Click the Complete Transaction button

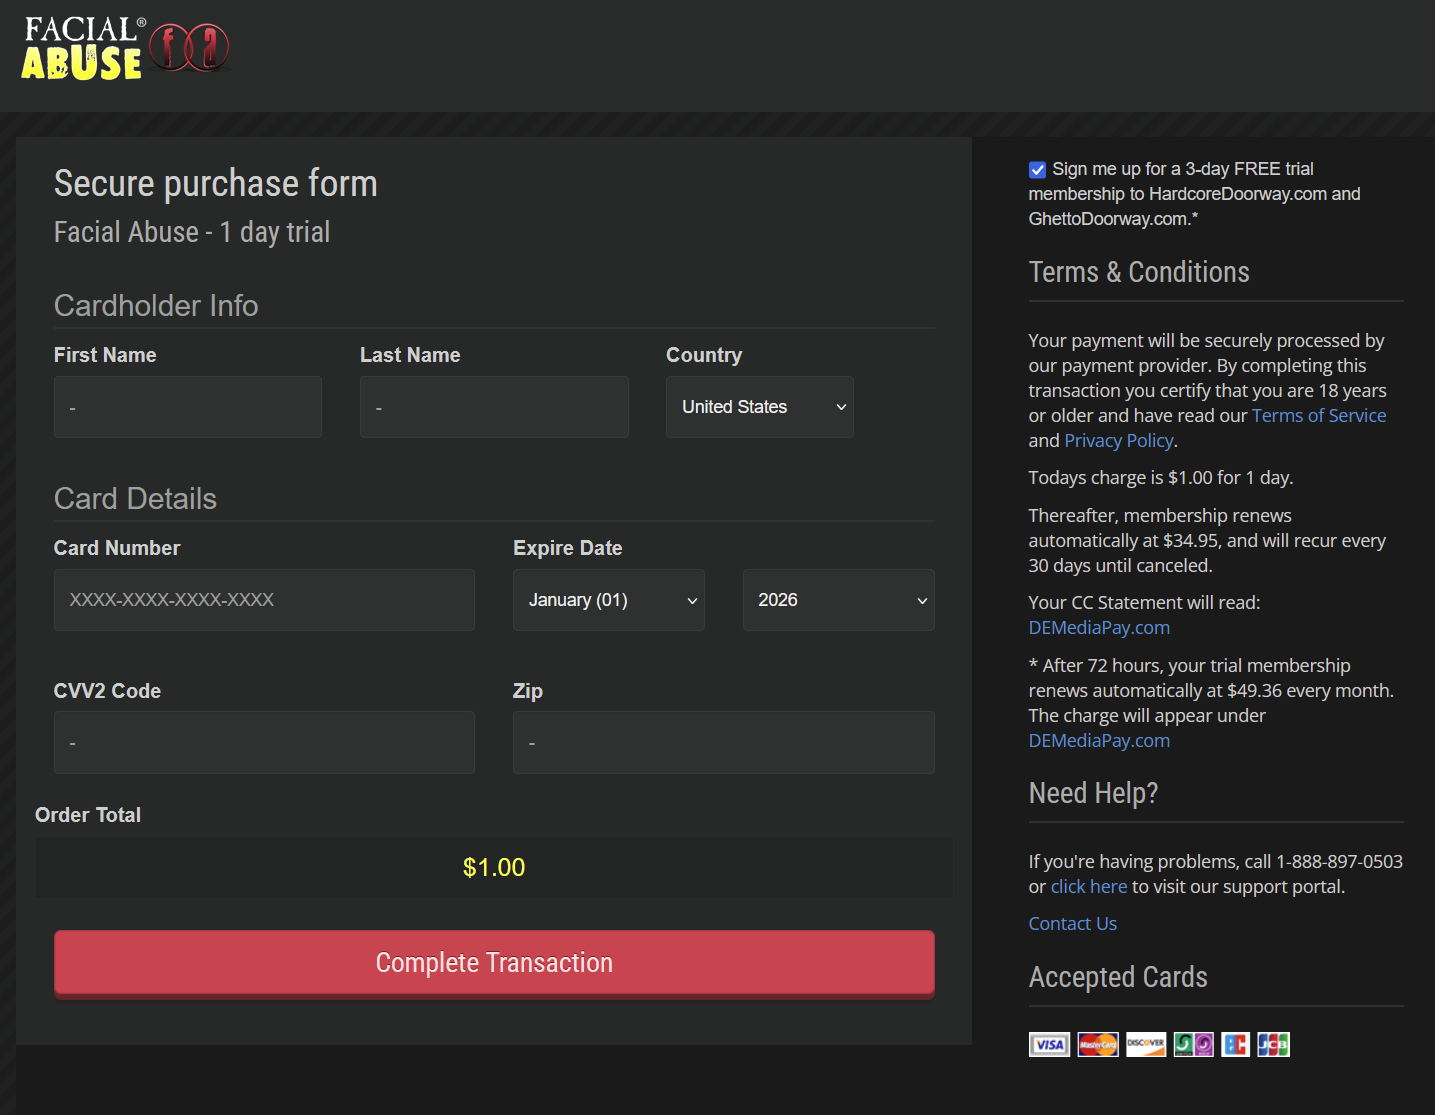(494, 963)
